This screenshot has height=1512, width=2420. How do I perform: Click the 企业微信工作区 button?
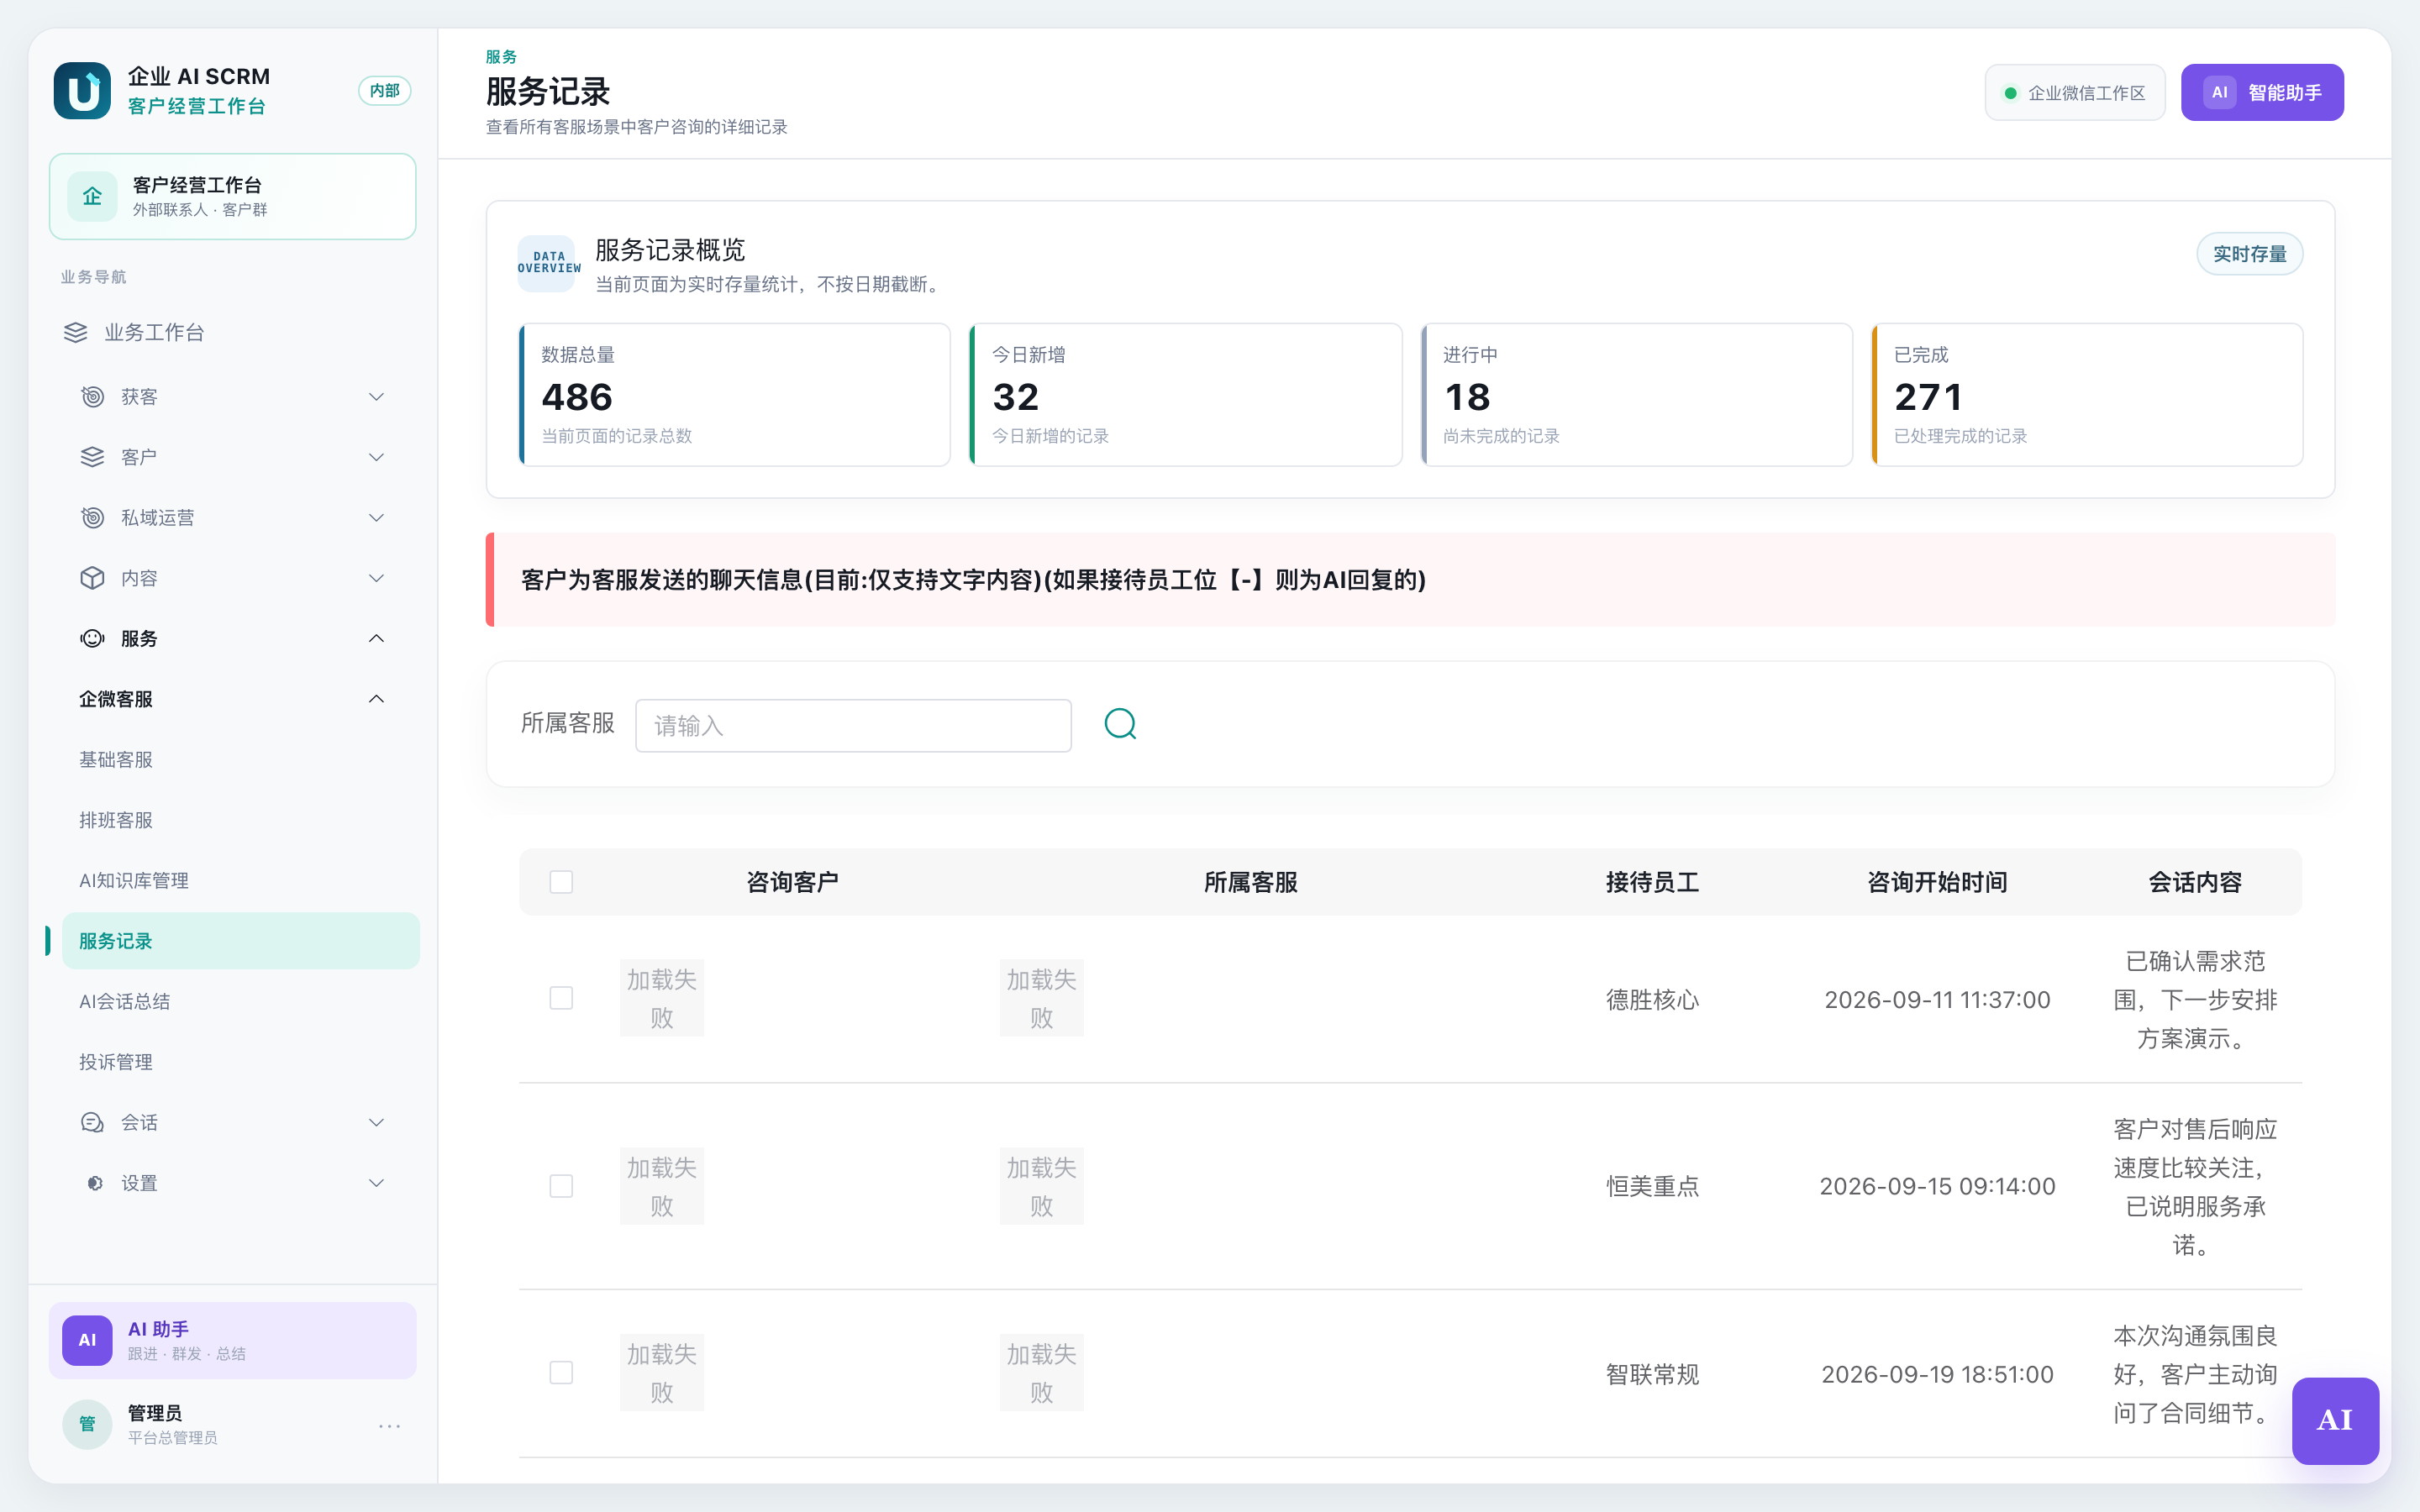[2075, 93]
